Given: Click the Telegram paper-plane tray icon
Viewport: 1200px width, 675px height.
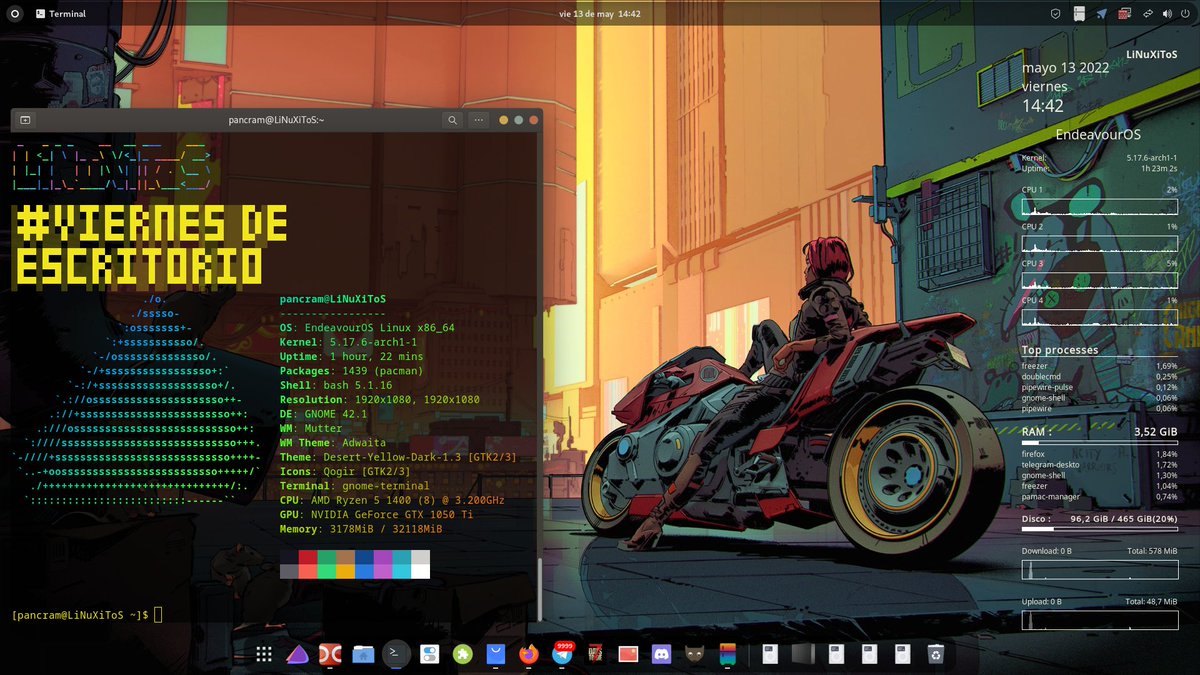Looking at the screenshot, I should tap(1102, 14).
